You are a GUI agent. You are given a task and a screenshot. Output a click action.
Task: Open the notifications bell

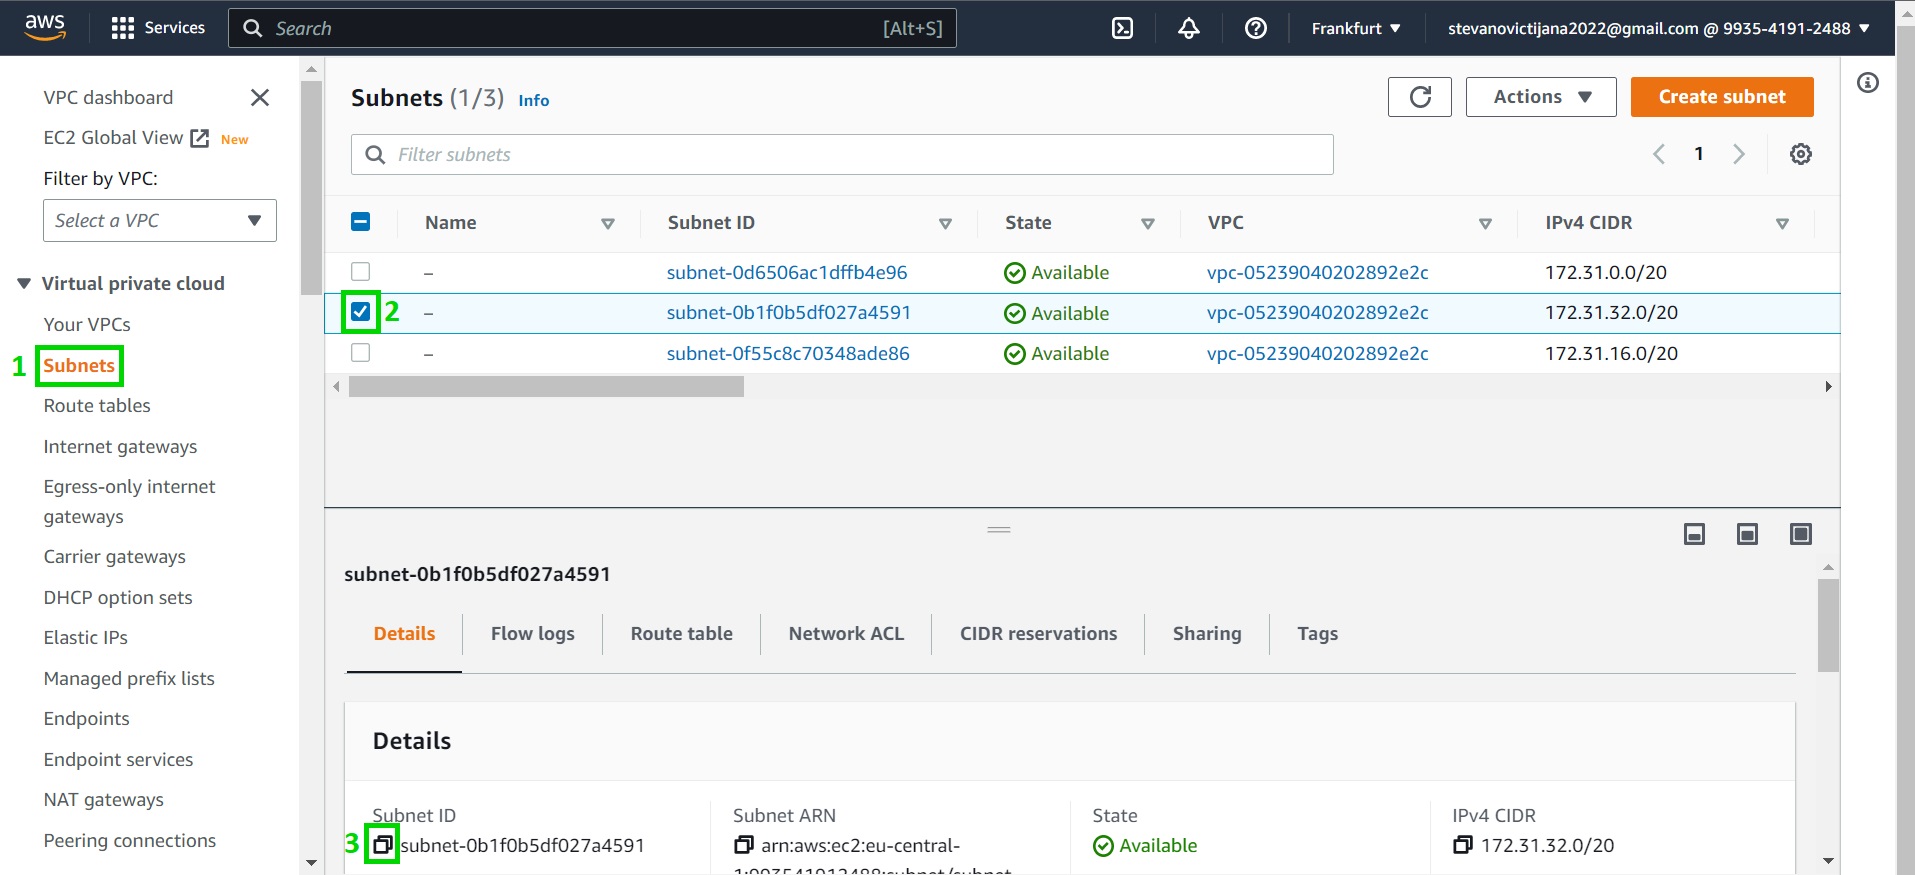pyautogui.click(x=1188, y=28)
